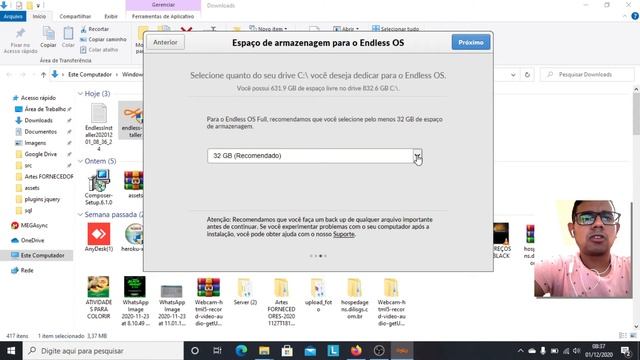Open the 32 GB storage size dropdown

[x=417, y=156]
